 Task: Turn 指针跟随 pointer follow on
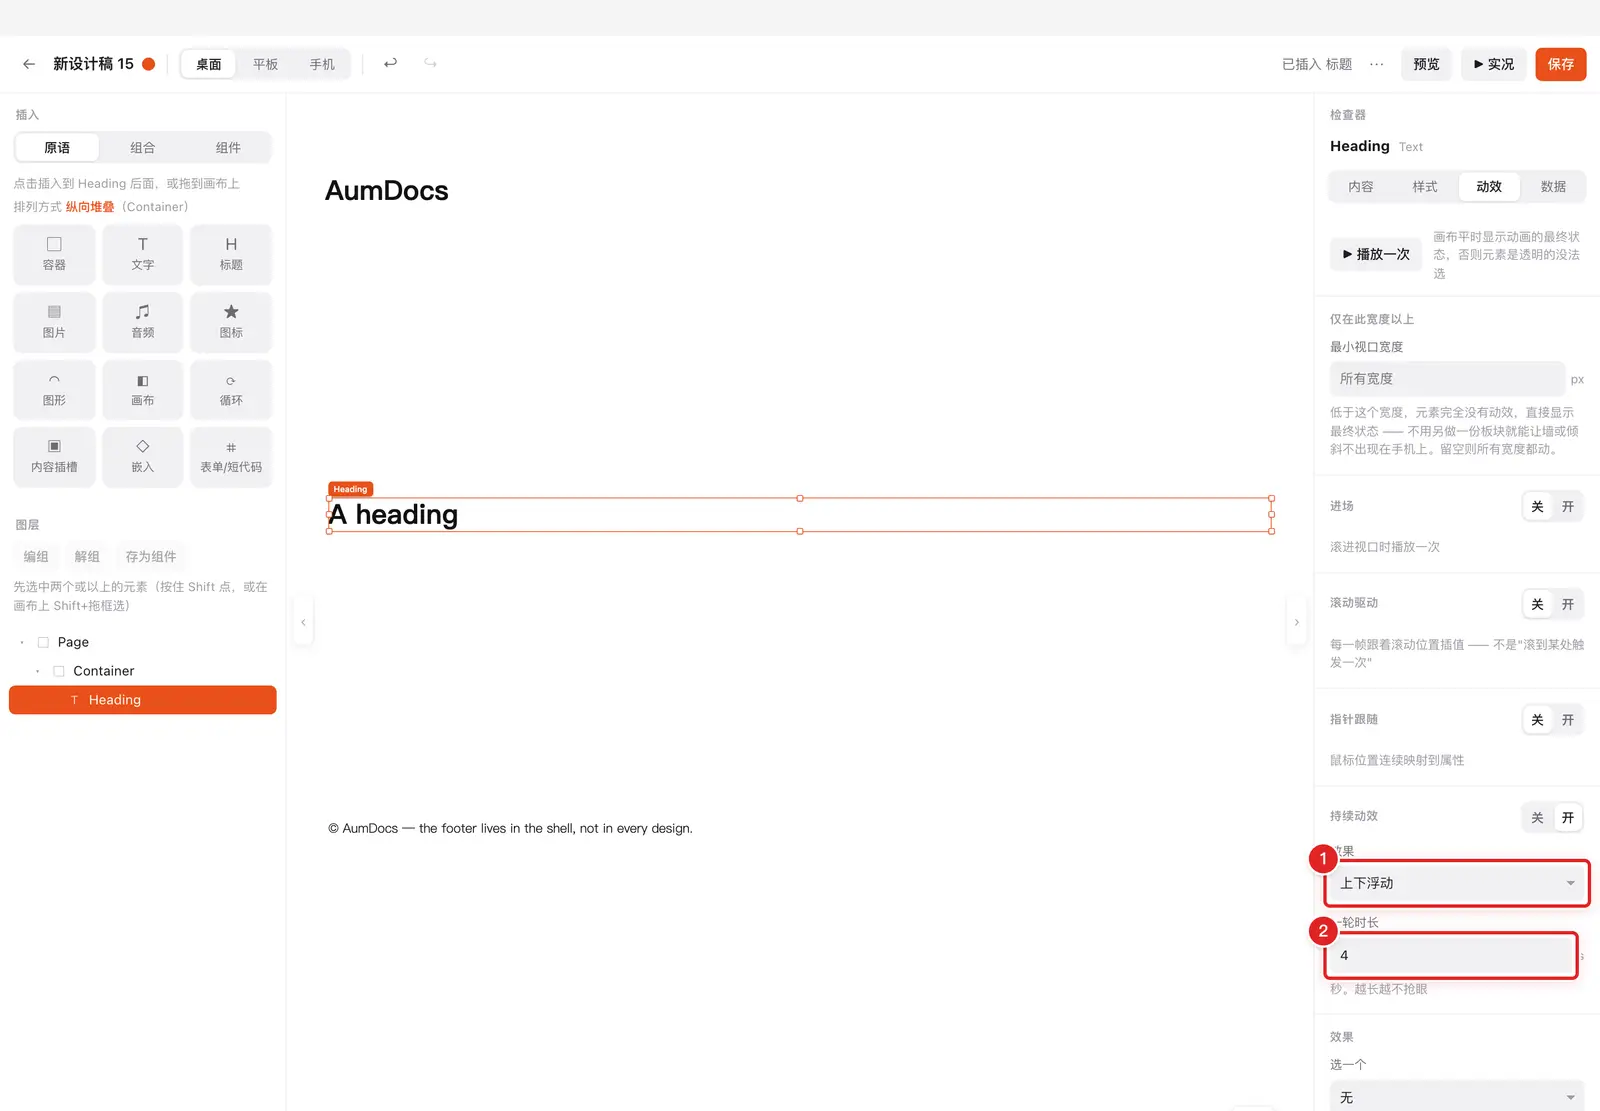click(x=1568, y=720)
